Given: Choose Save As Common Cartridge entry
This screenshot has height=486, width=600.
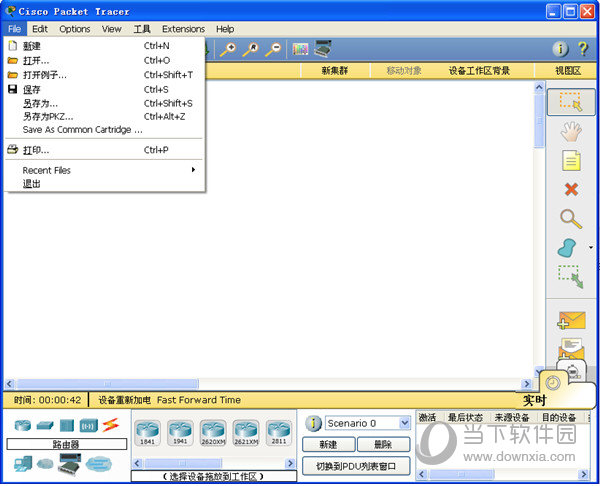Looking at the screenshot, I should (x=104, y=130).
